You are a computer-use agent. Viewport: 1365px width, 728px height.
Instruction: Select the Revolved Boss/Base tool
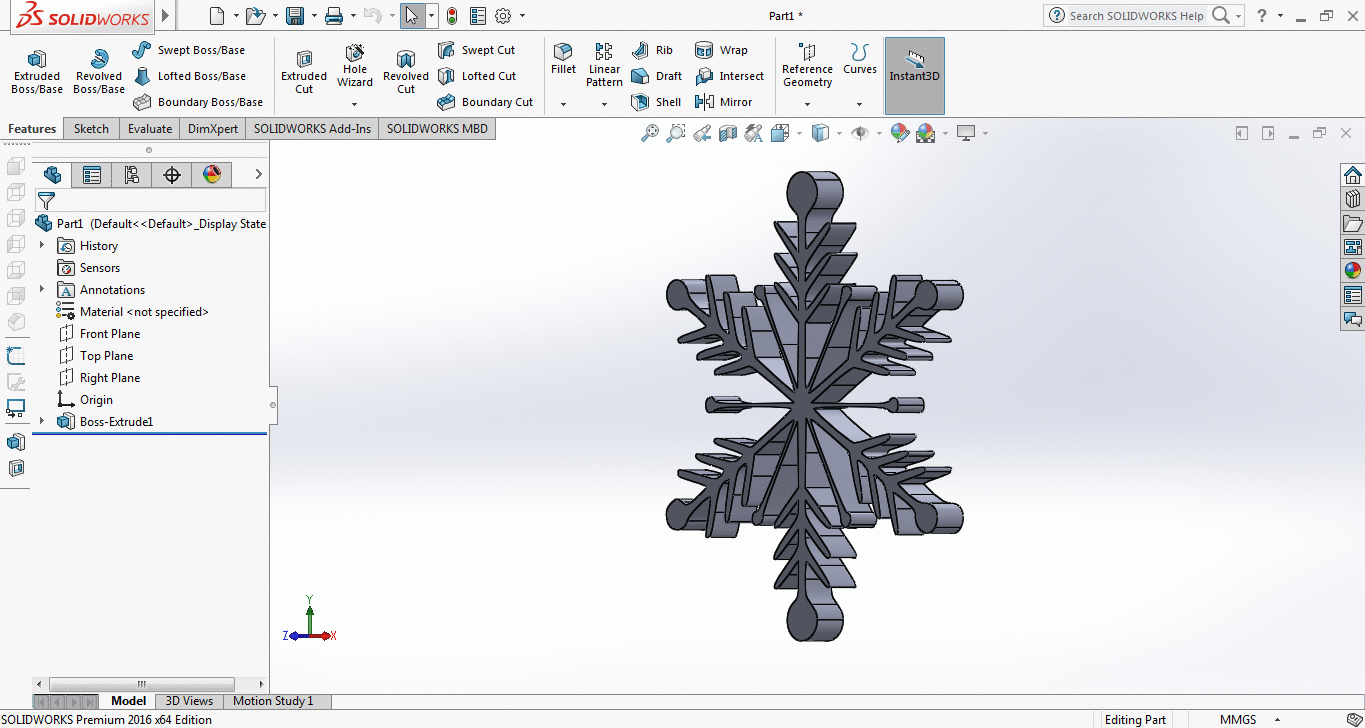[99, 73]
